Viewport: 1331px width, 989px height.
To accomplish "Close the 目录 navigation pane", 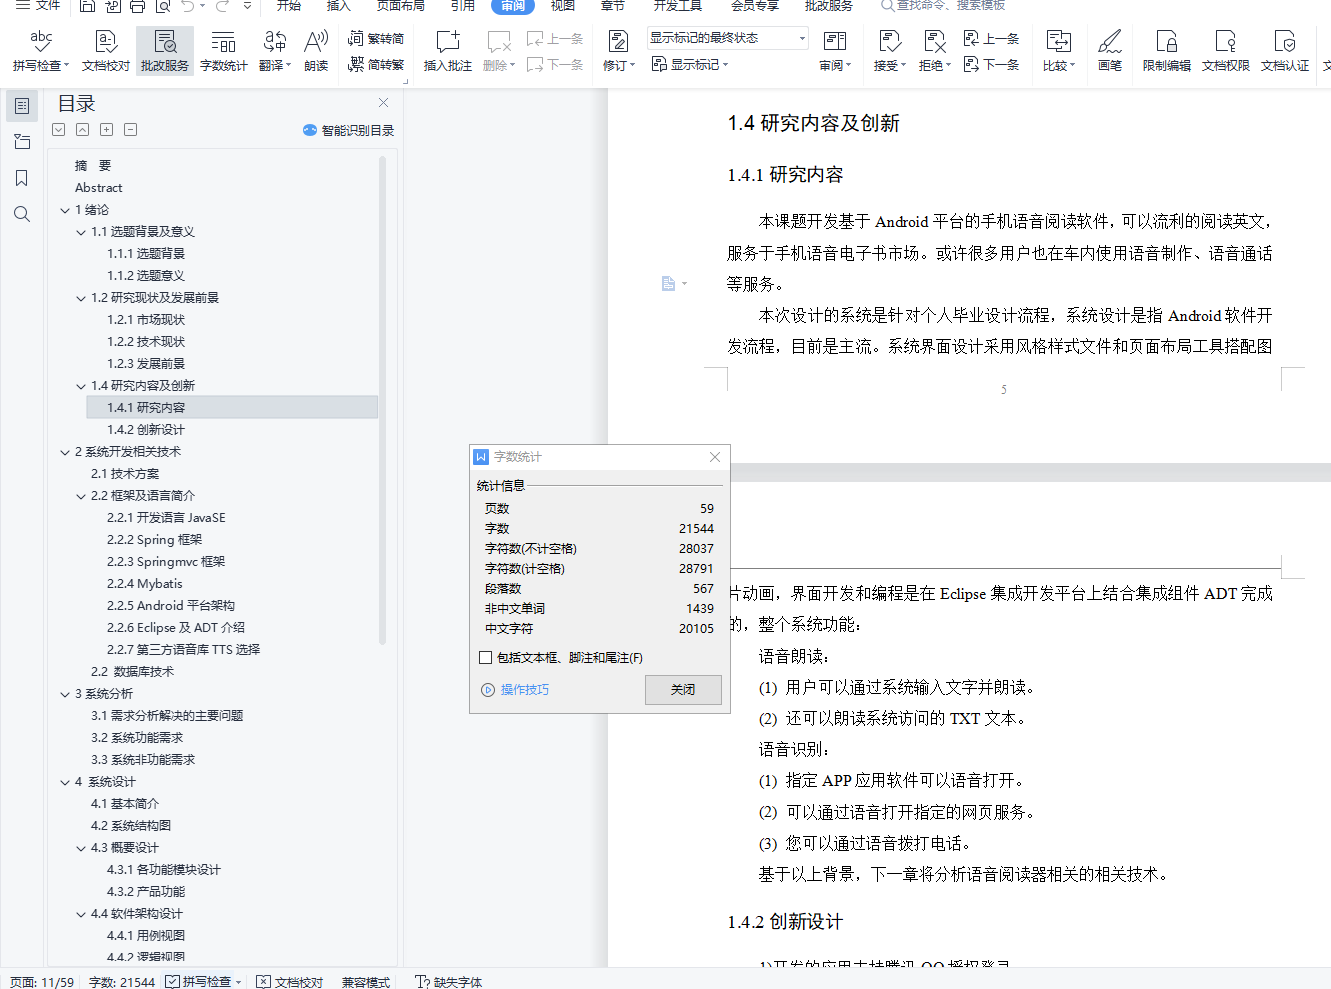I will pyautogui.click(x=383, y=103).
